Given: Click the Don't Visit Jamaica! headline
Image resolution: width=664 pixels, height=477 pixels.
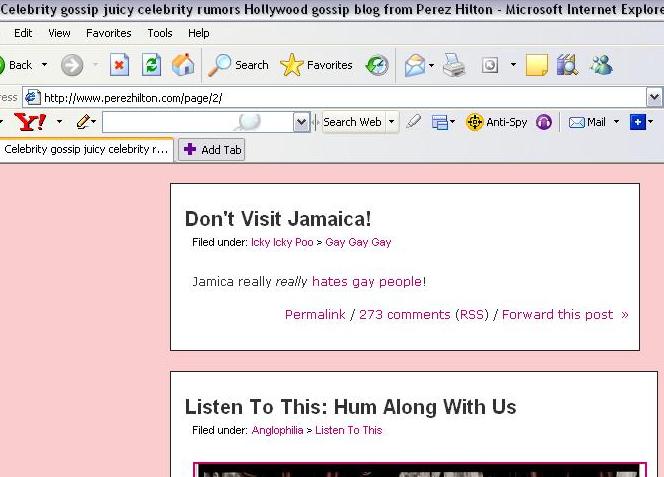Looking at the screenshot, I should pyautogui.click(x=278, y=219).
